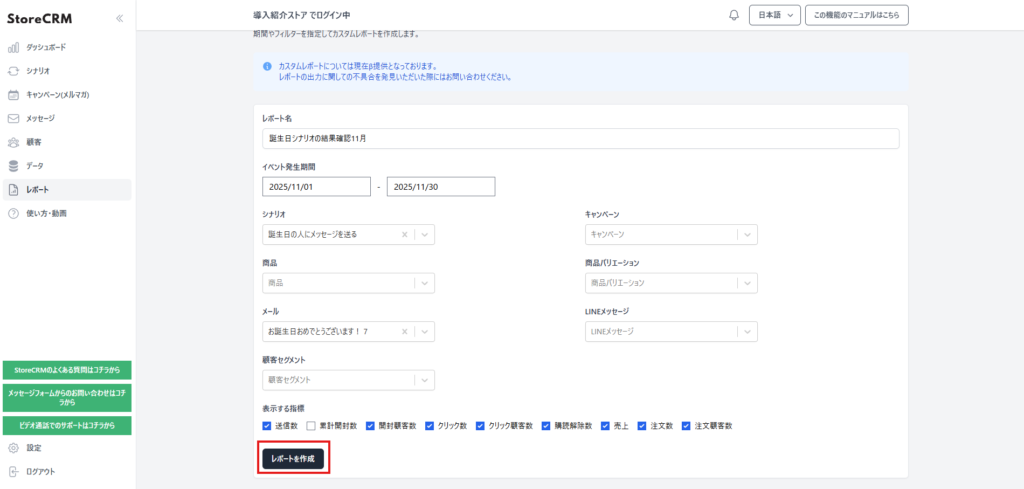Enable the 累計開封数 checkbox
This screenshot has height=489, width=1024.
pyautogui.click(x=311, y=426)
